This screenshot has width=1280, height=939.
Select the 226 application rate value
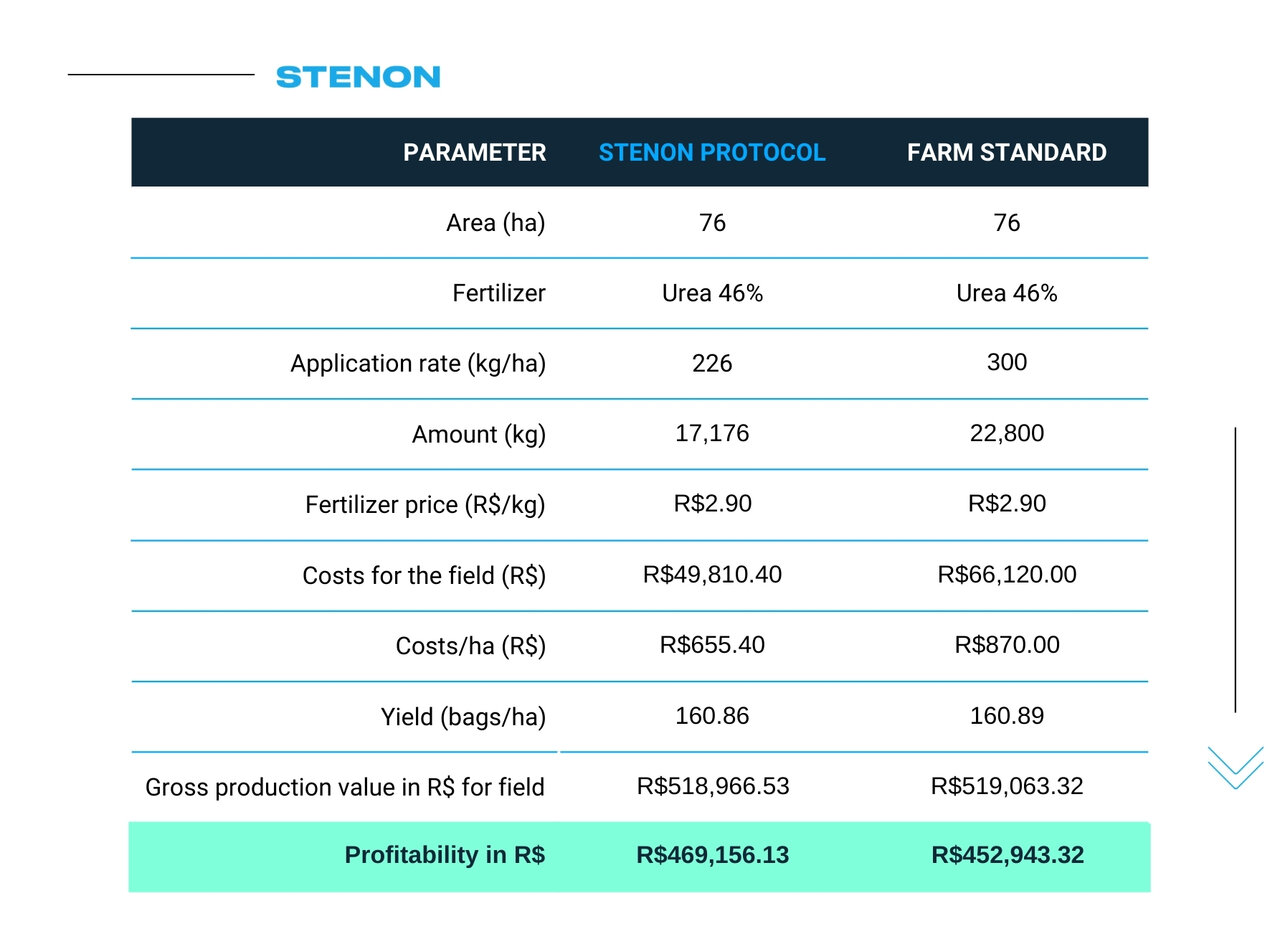coord(712,363)
